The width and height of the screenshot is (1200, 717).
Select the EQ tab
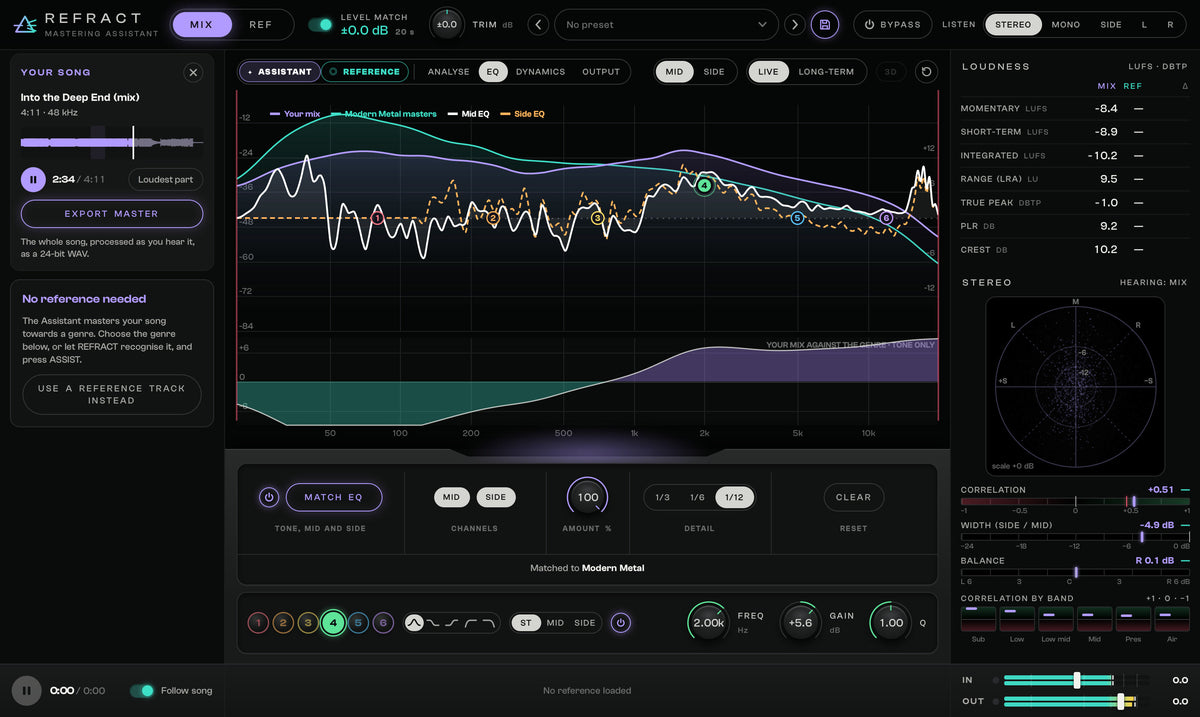tap(492, 72)
